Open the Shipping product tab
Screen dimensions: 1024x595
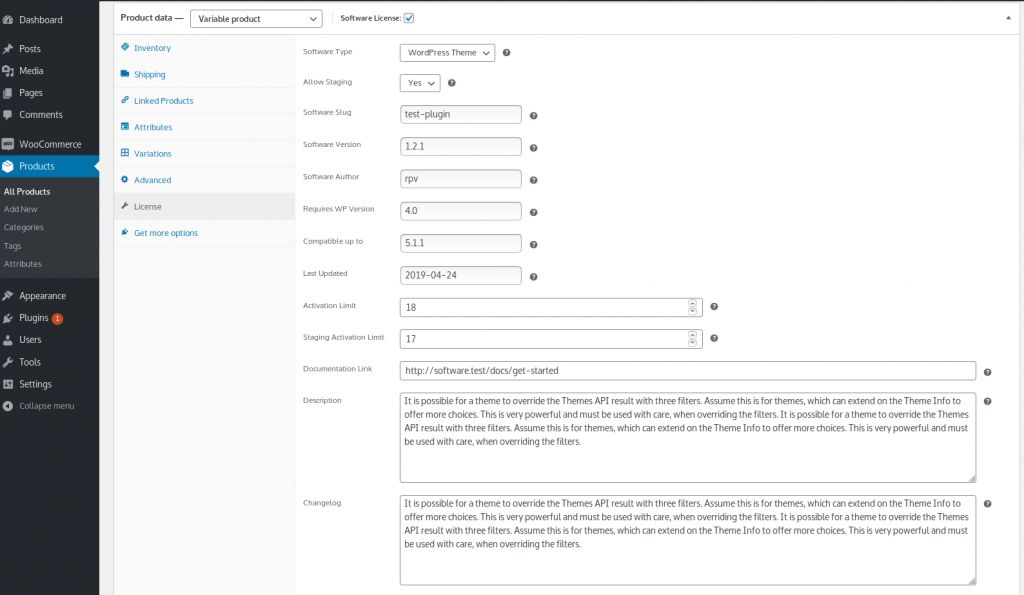tap(204, 74)
